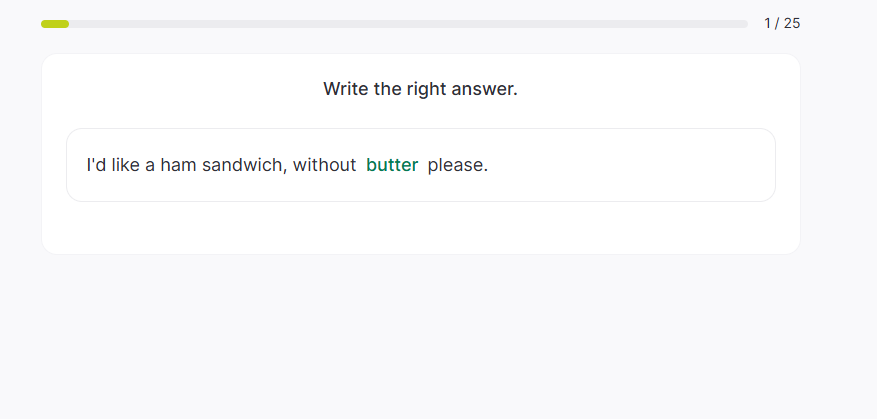
Task: Click the green filled part of progress bar
Action: click(55, 24)
